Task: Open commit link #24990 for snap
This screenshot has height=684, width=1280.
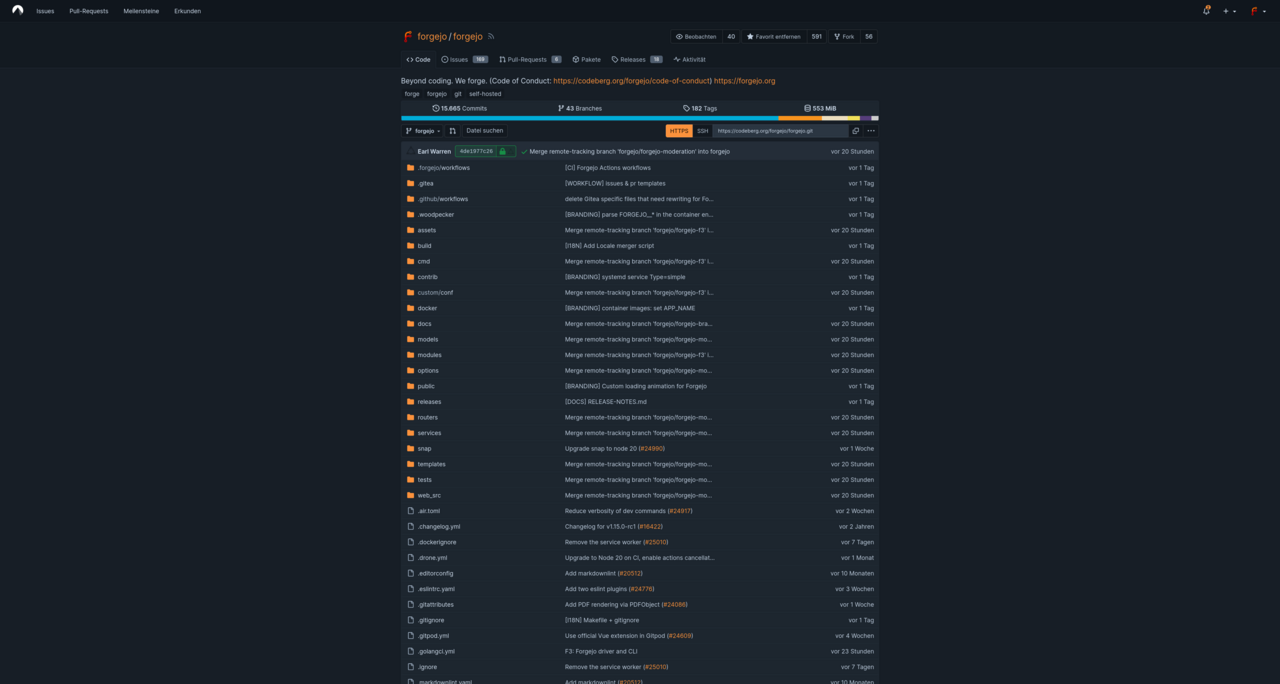Action: [x=652, y=448]
